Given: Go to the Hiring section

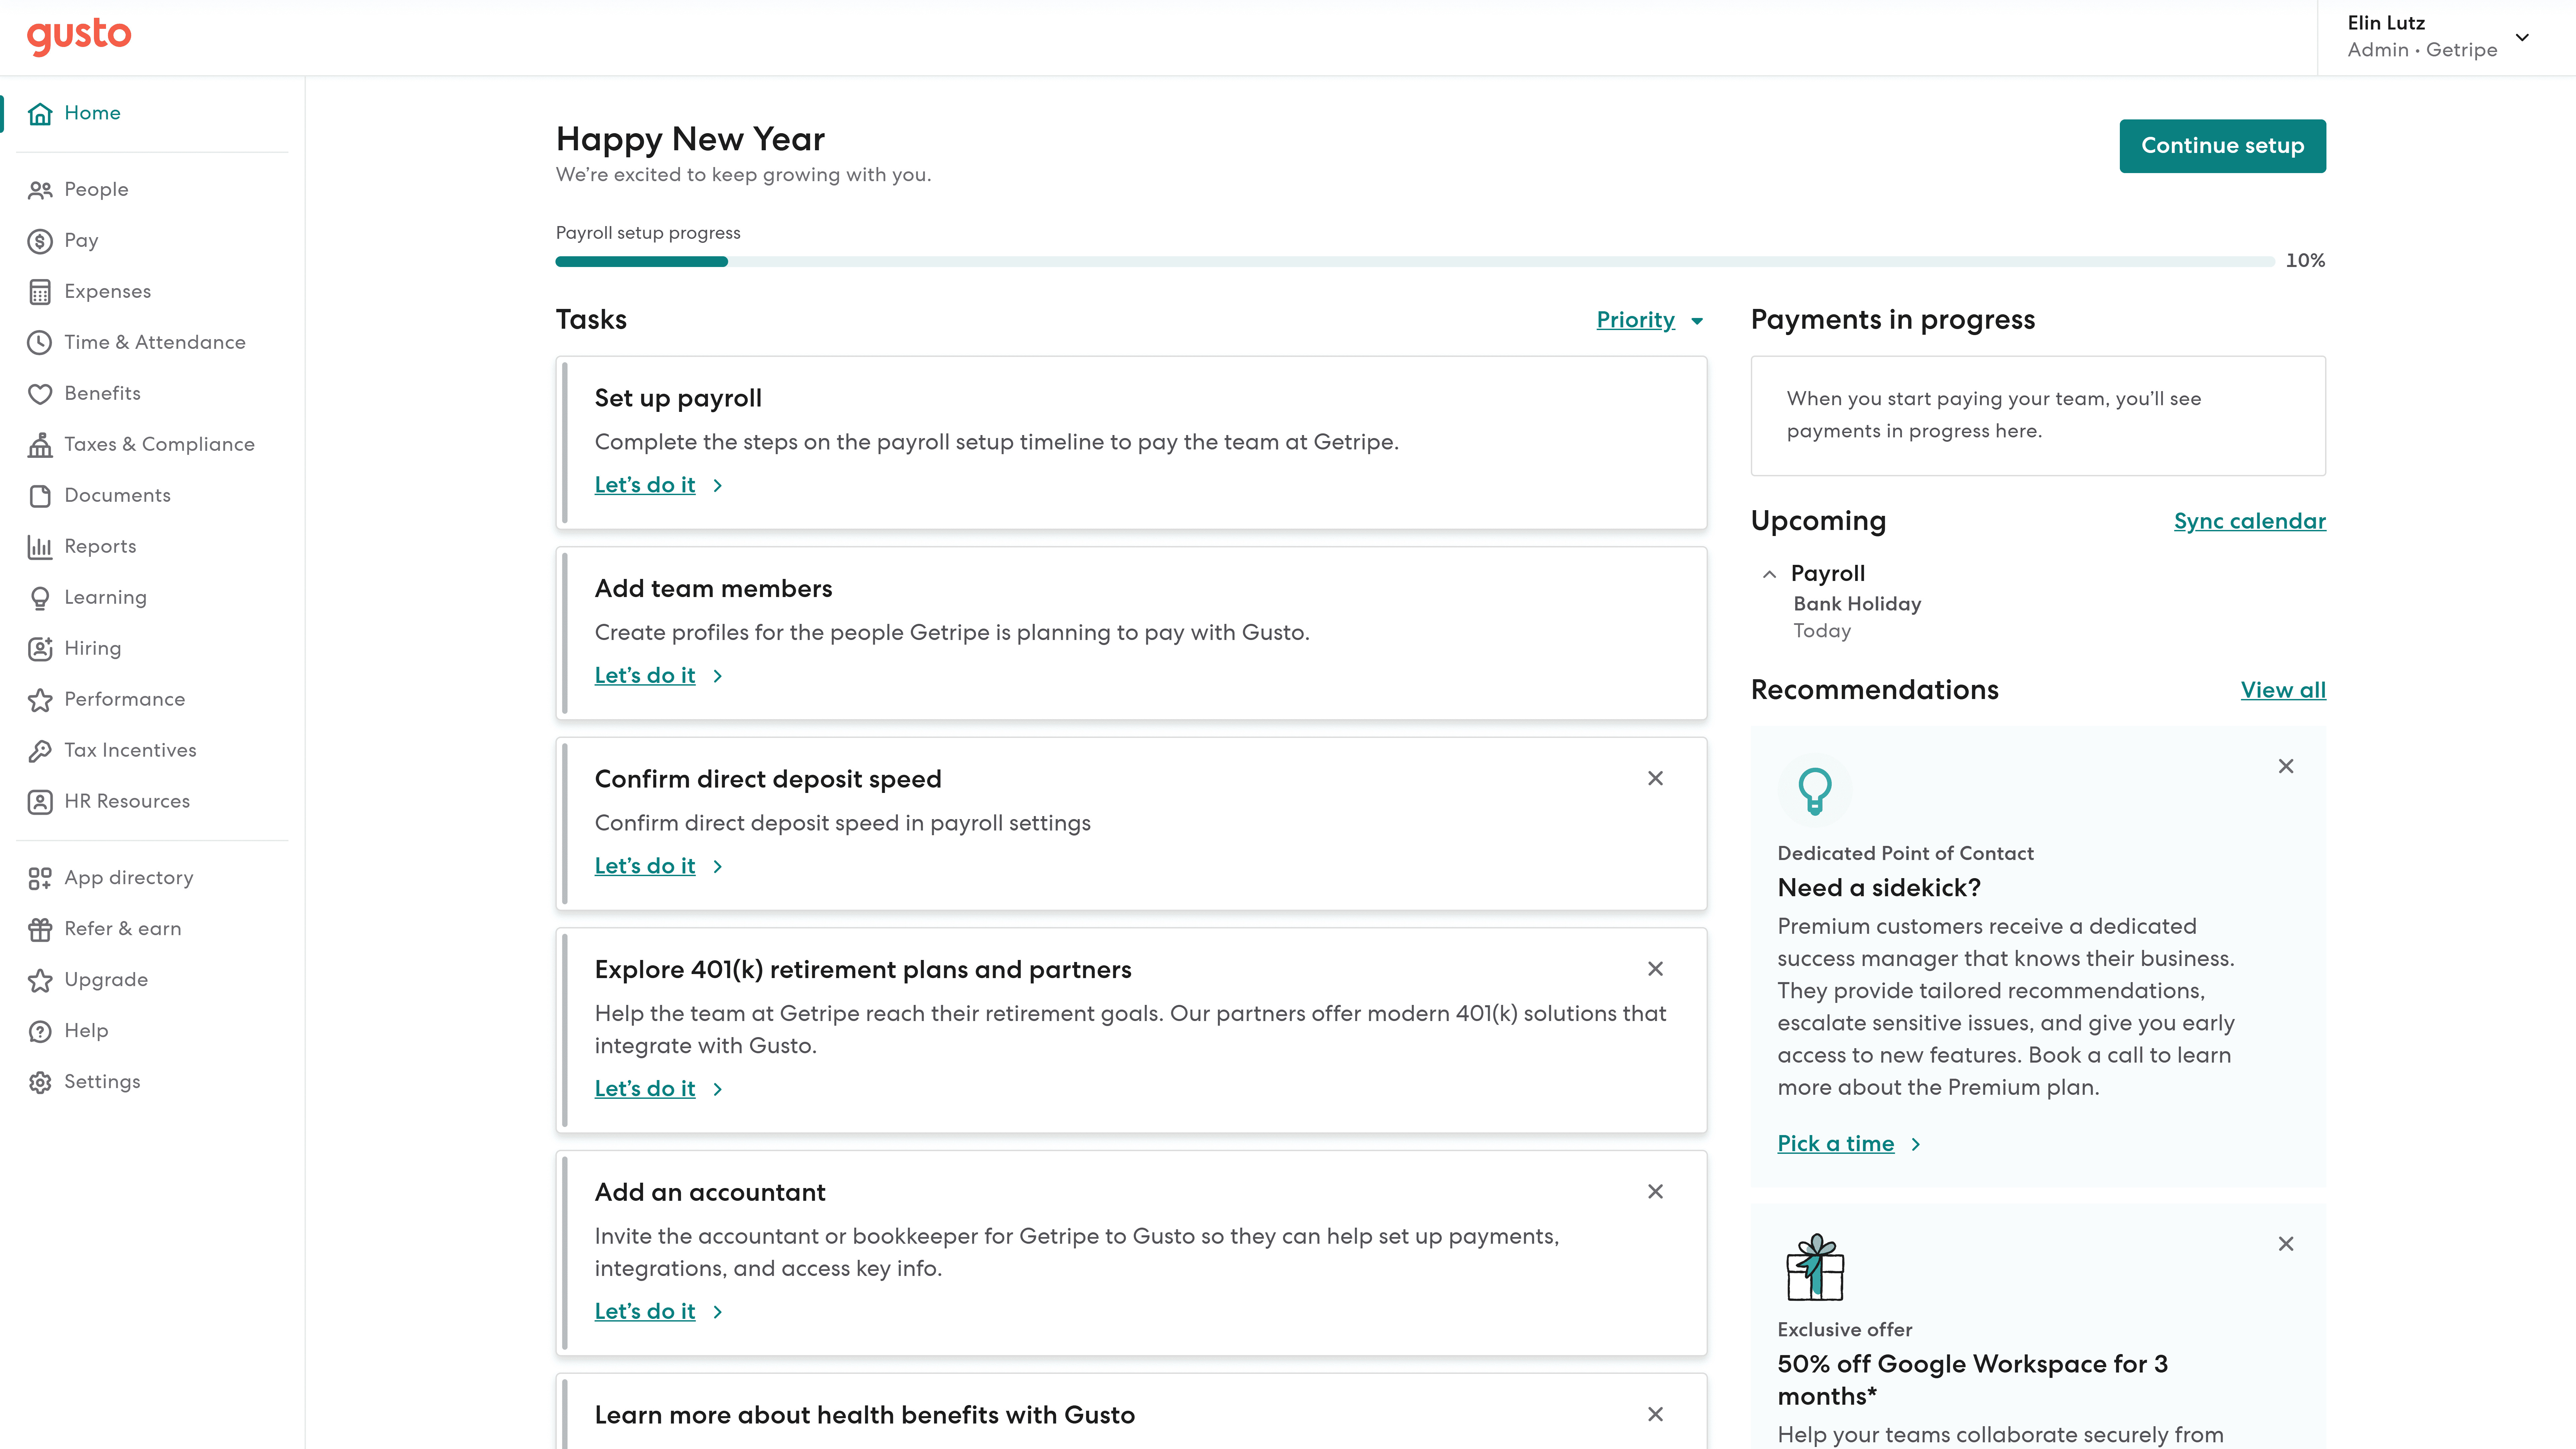Looking at the screenshot, I should tap(93, 649).
